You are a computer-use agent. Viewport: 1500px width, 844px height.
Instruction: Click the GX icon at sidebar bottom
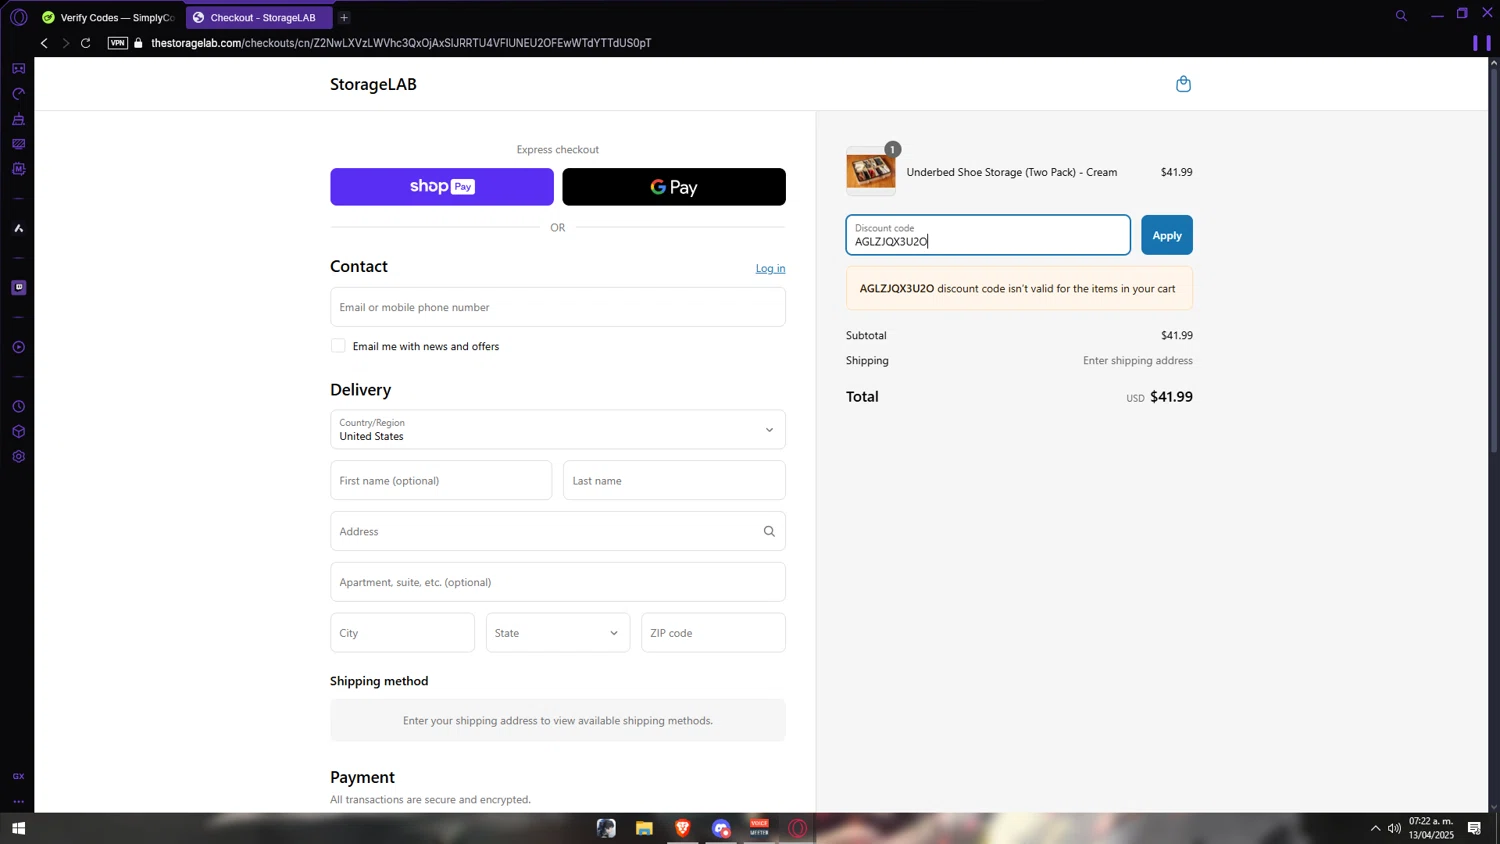[x=18, y=777]
